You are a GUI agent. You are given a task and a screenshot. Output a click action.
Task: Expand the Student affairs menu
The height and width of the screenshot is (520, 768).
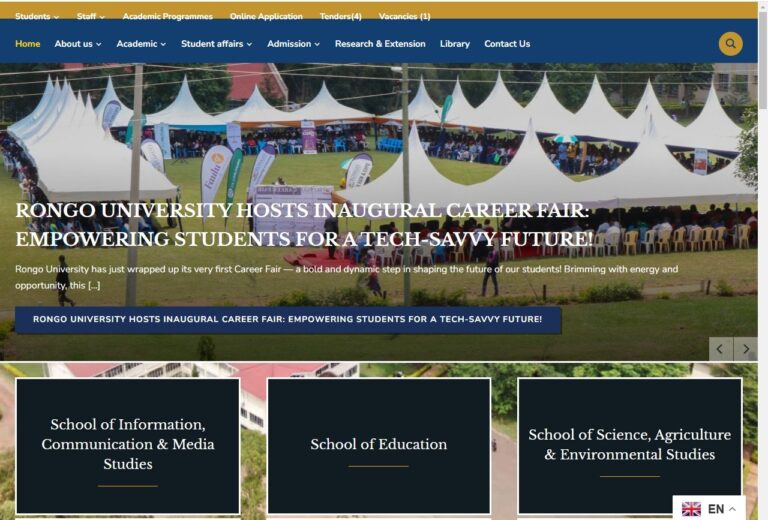tap(216, 44)
